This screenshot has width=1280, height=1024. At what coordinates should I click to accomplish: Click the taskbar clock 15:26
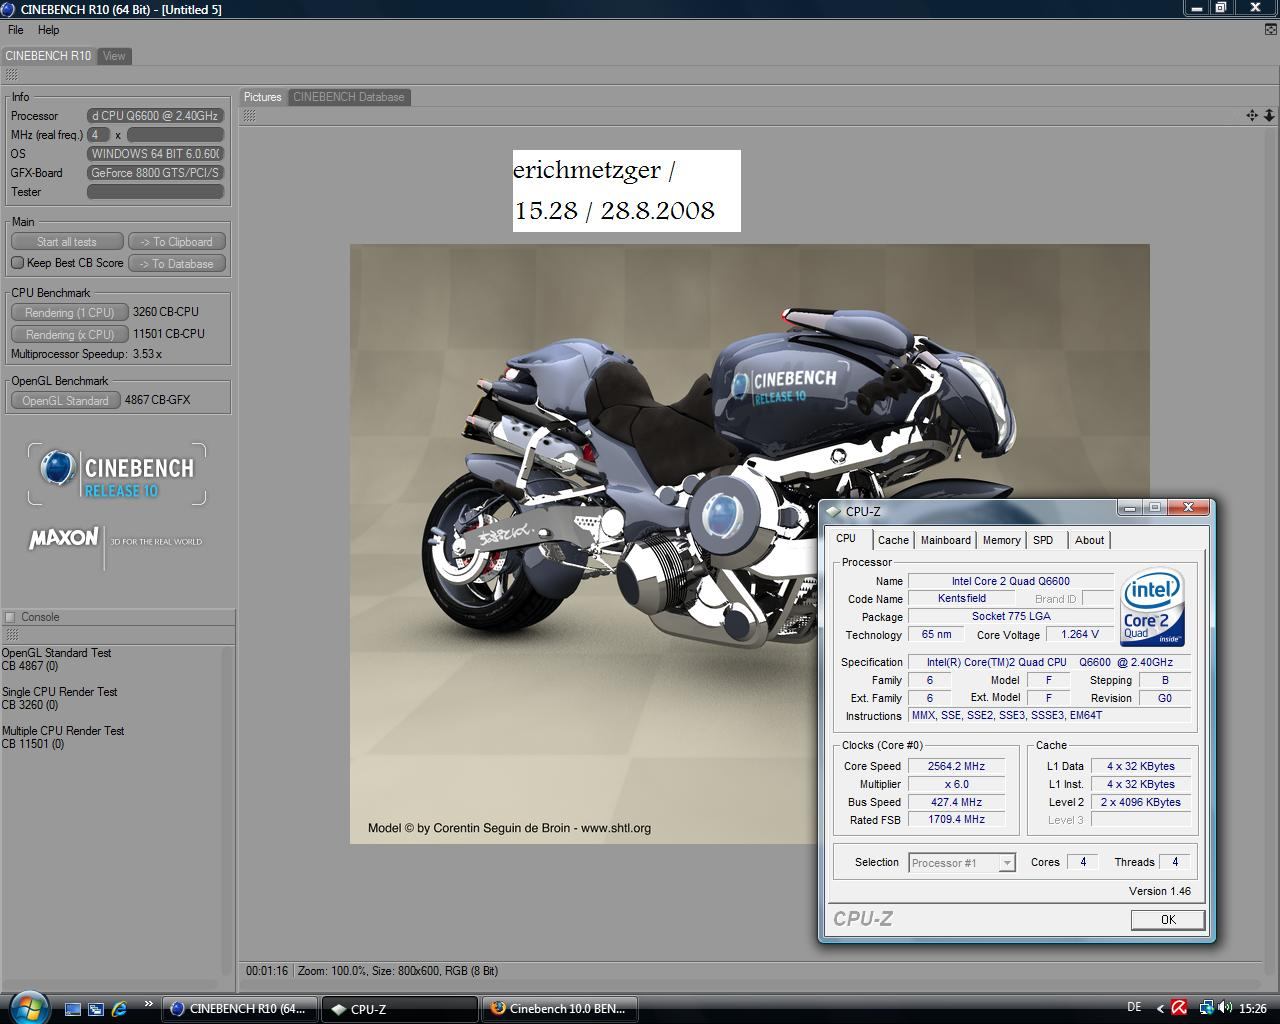tap(1253, 1009)
